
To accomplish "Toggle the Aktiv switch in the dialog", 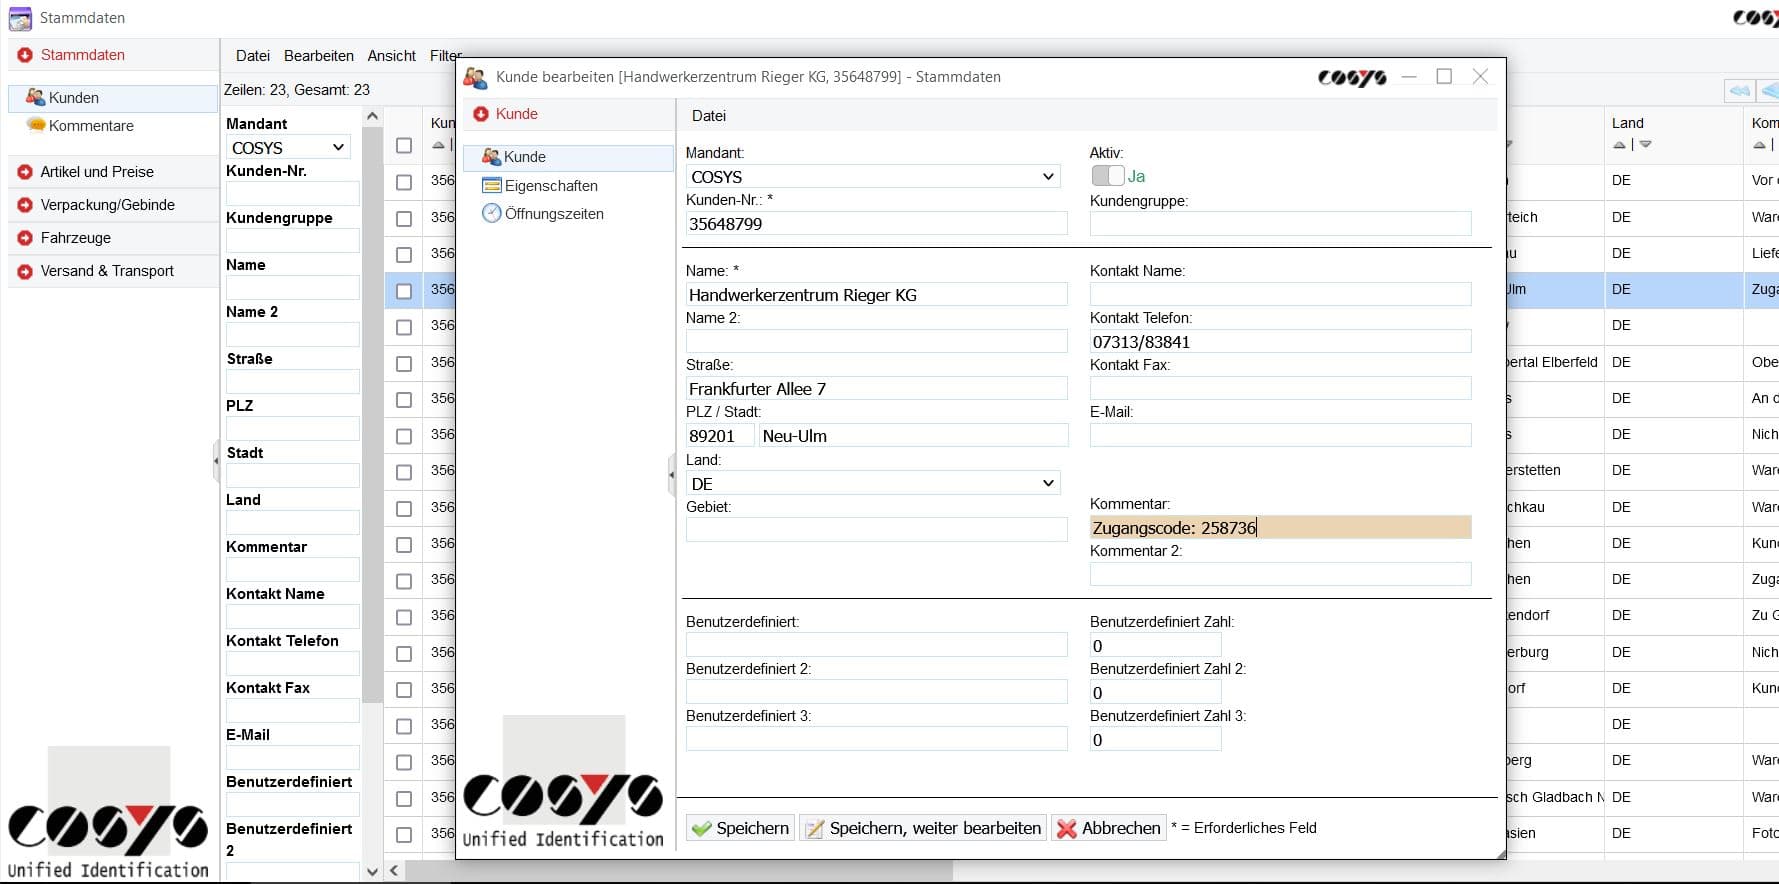I will point(1108,176).
